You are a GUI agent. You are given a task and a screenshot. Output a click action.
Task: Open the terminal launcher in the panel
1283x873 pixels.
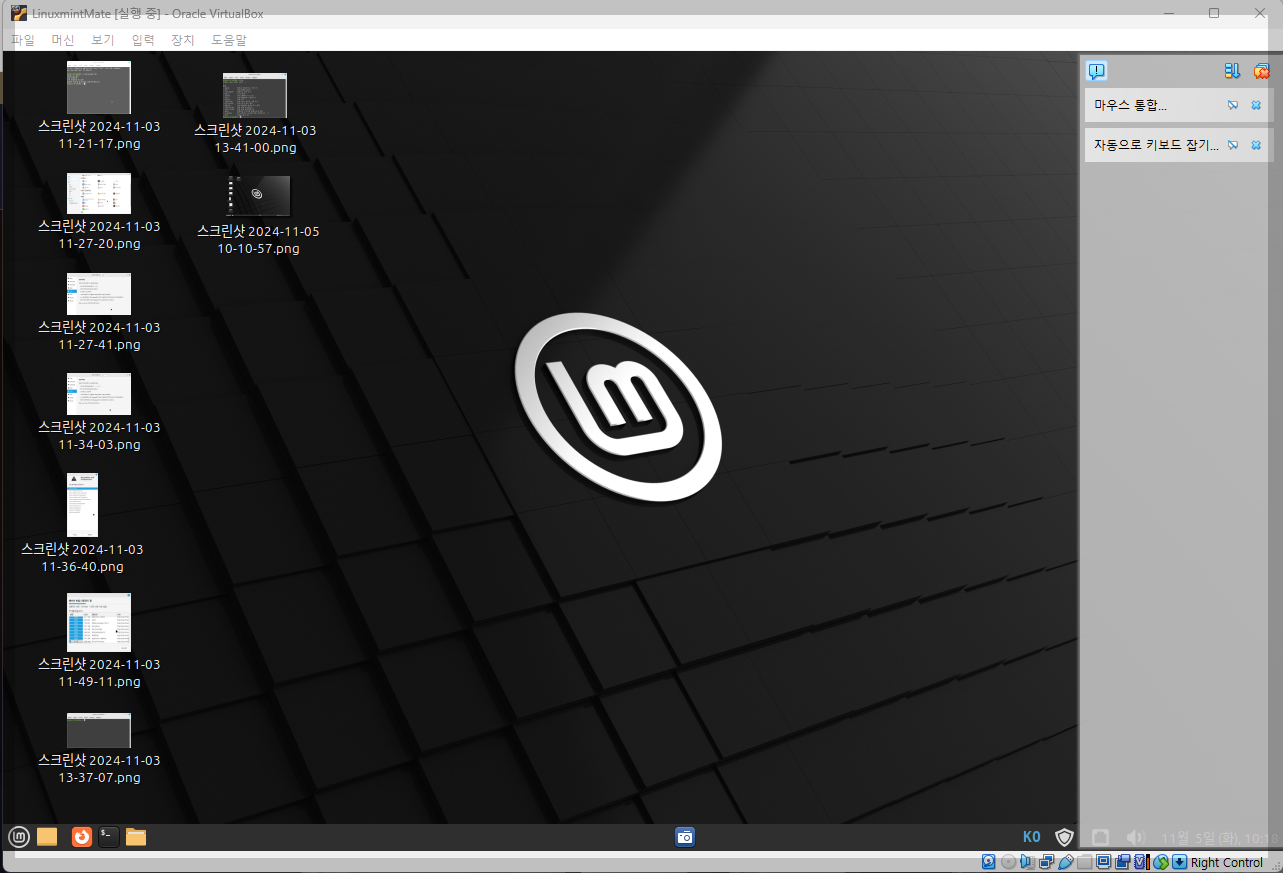coord(109,837)
